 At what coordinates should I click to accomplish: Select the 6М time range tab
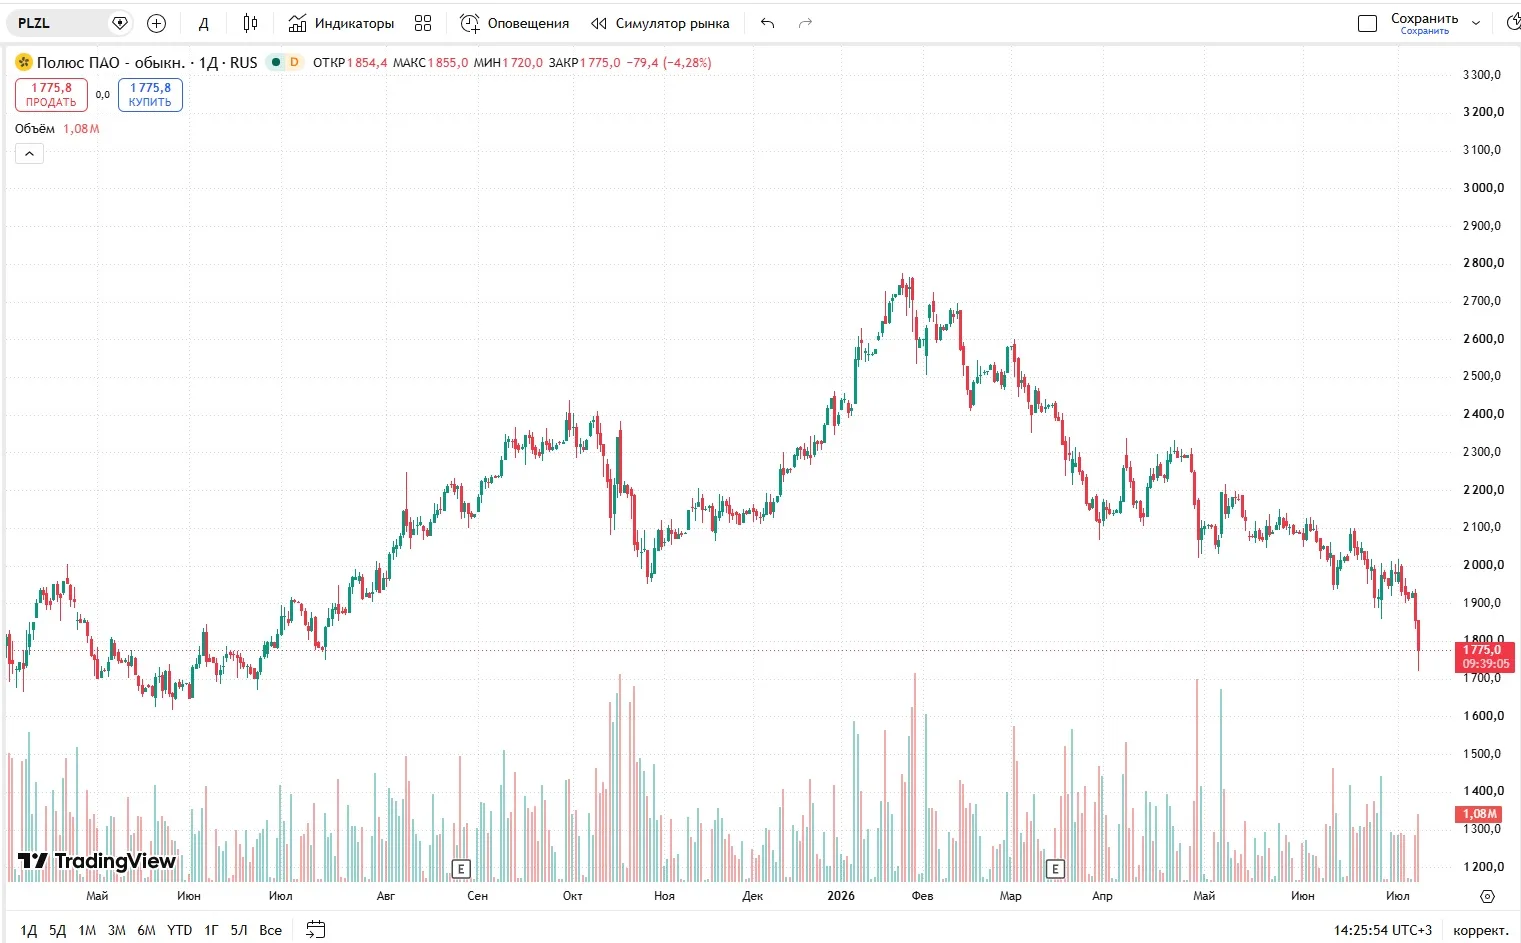pyautogui.click(x=146, y=930)
